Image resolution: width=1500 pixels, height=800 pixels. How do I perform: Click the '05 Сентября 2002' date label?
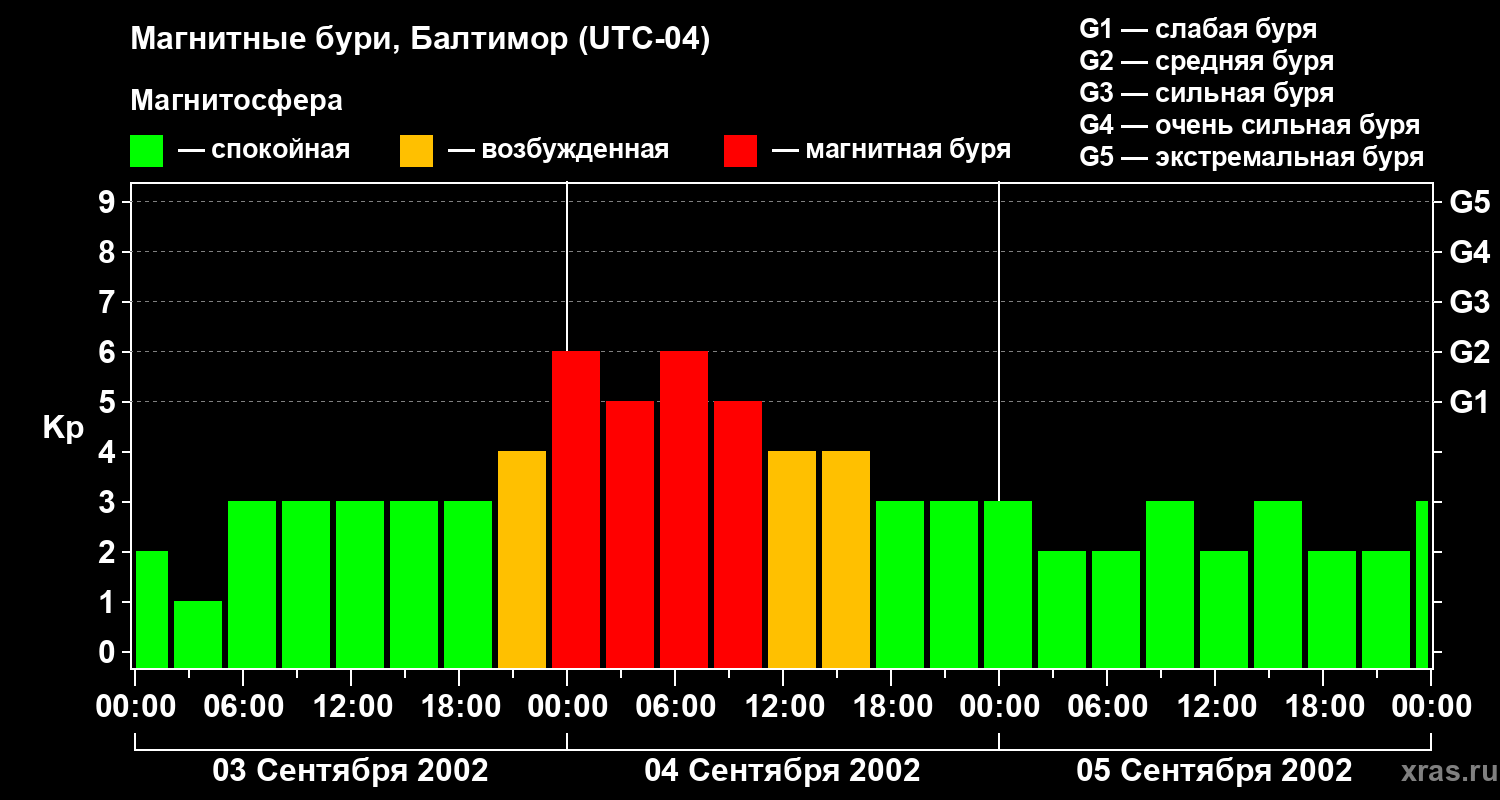point(1214,771)
